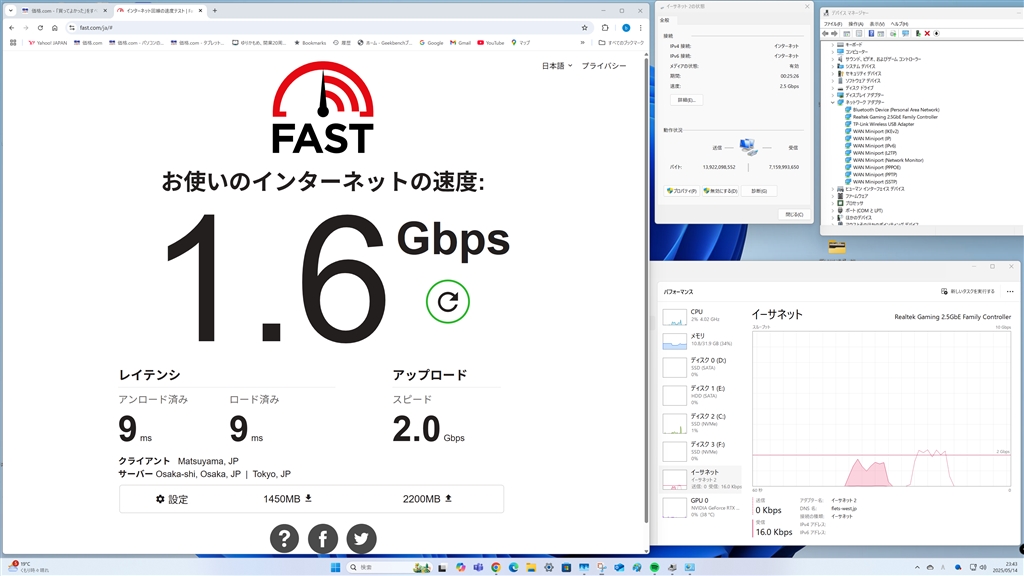Open Task Manager three-dot more options
Screen dimensions: 1024x576
pos(1010,291)
